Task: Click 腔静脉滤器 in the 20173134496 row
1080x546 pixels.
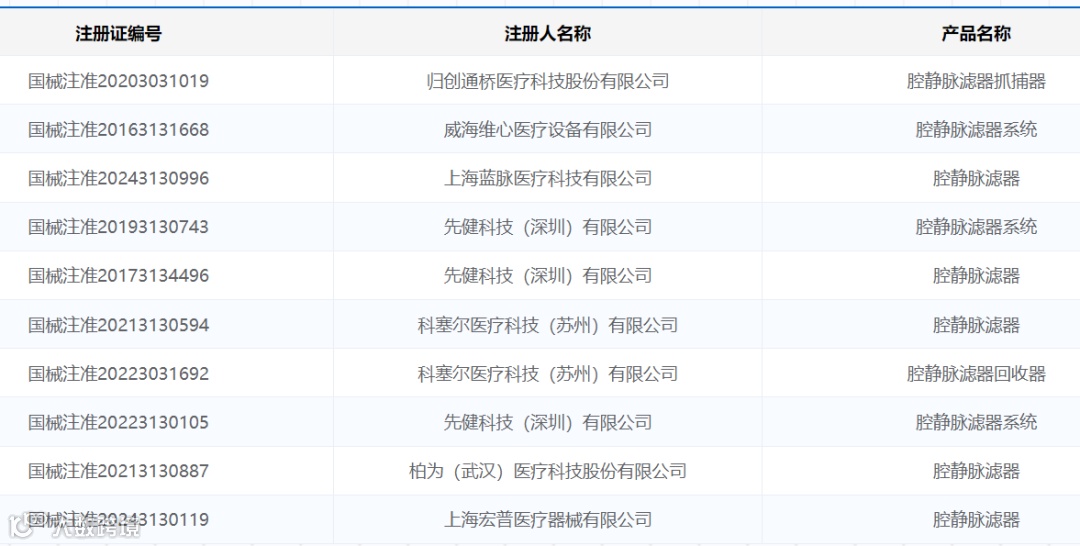Action: (x=976, y=275)
